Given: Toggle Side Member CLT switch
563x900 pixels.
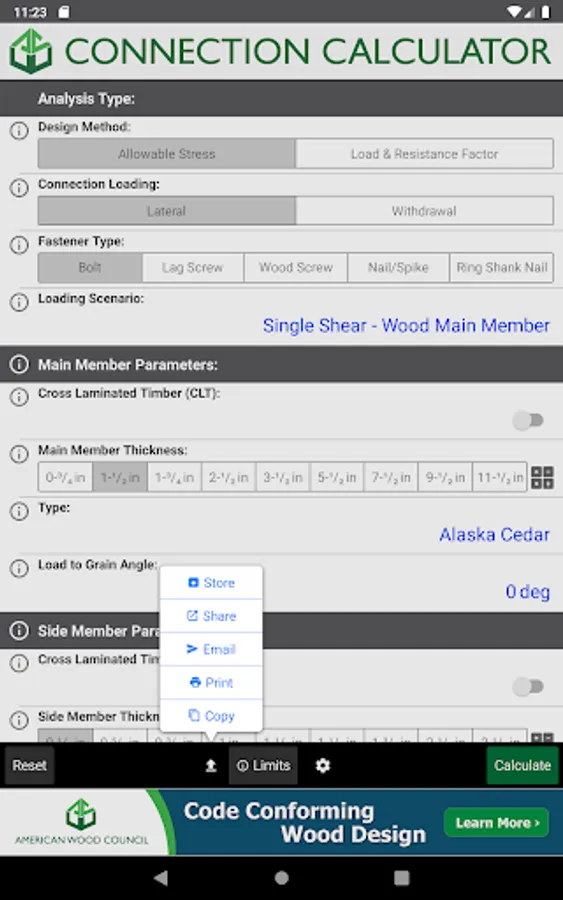Looking at the screenshot, I should click(x=529, y=686).
